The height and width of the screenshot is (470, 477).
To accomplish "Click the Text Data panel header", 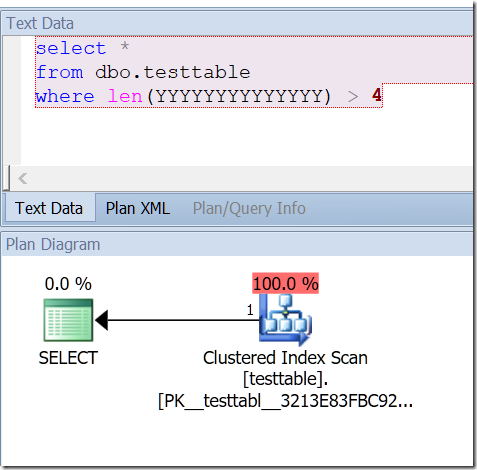I will (40, 23).
